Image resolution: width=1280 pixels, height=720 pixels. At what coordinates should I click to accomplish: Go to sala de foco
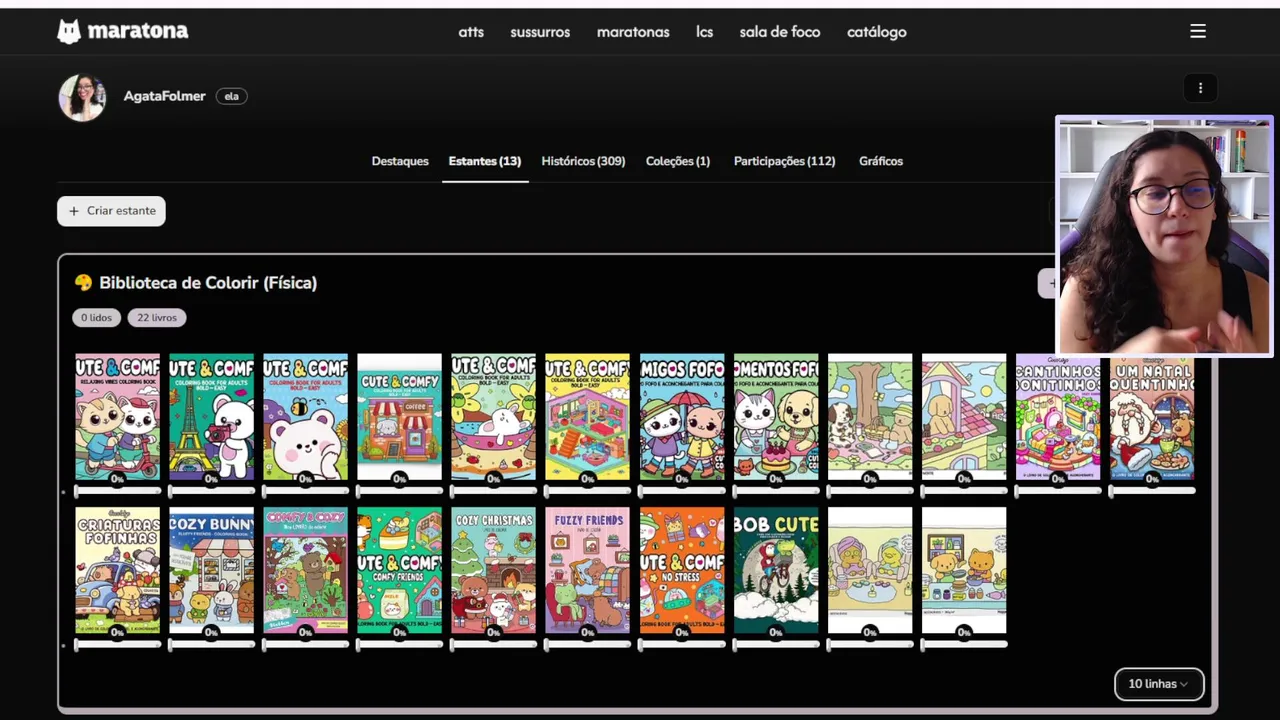click(780, 32)
